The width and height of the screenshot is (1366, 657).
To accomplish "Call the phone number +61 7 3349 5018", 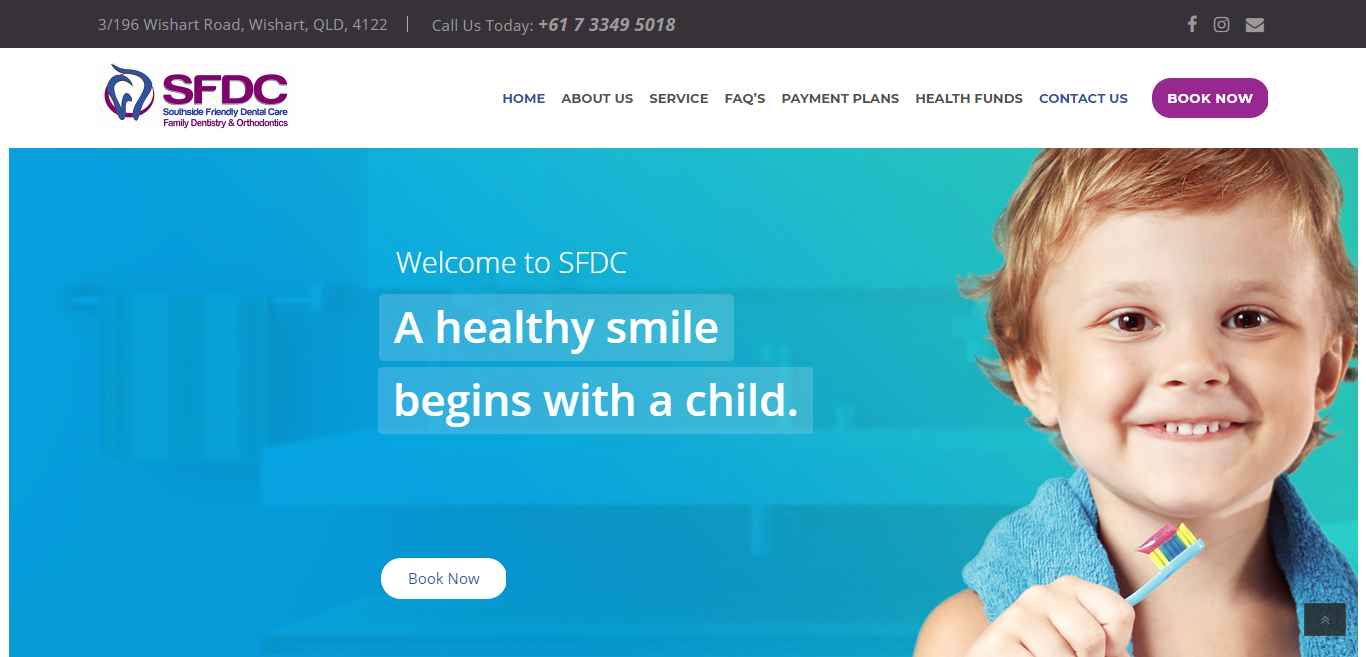I will 607,25.
